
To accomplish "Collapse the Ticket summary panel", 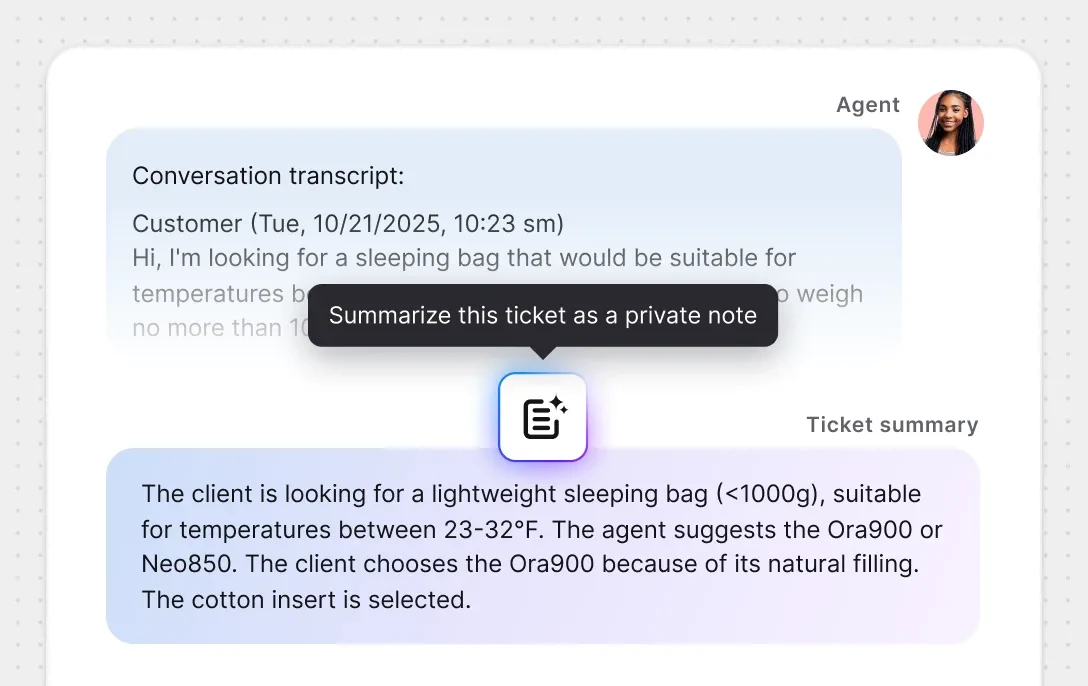I will click(892, 424).
